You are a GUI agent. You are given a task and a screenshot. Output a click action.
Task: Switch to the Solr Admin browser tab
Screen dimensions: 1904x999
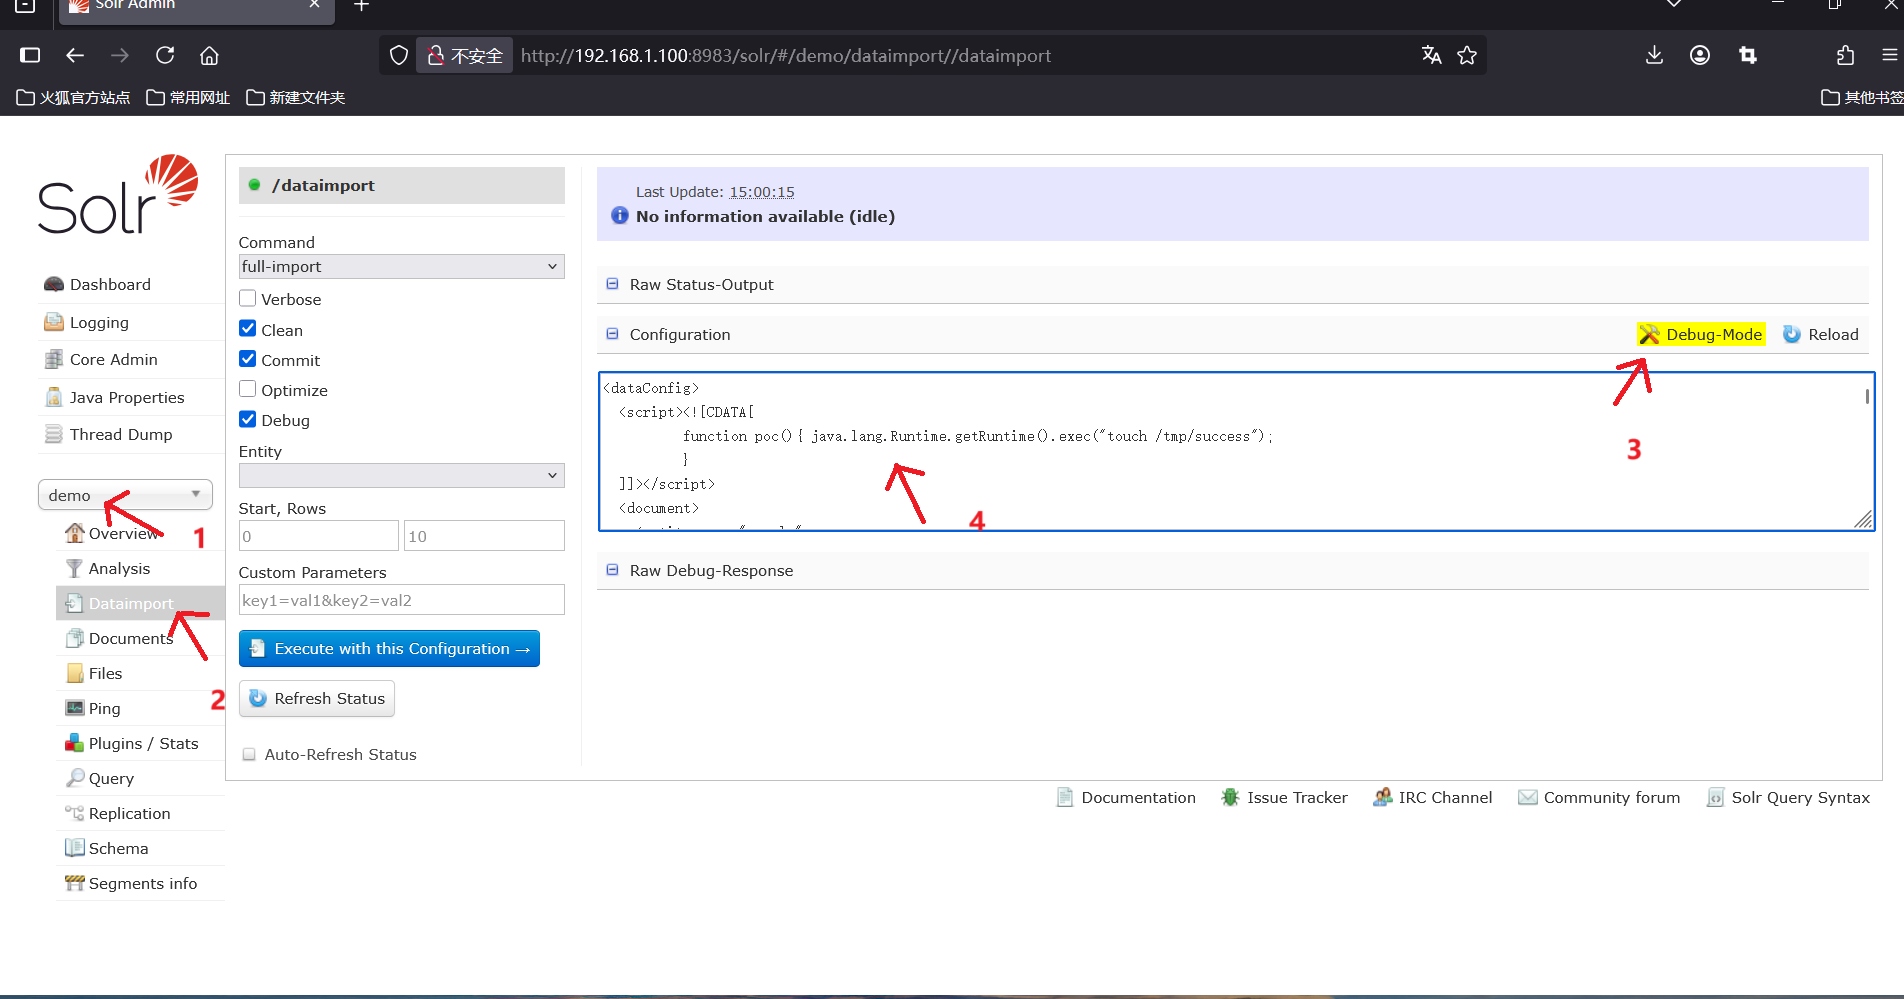[196, 8]
